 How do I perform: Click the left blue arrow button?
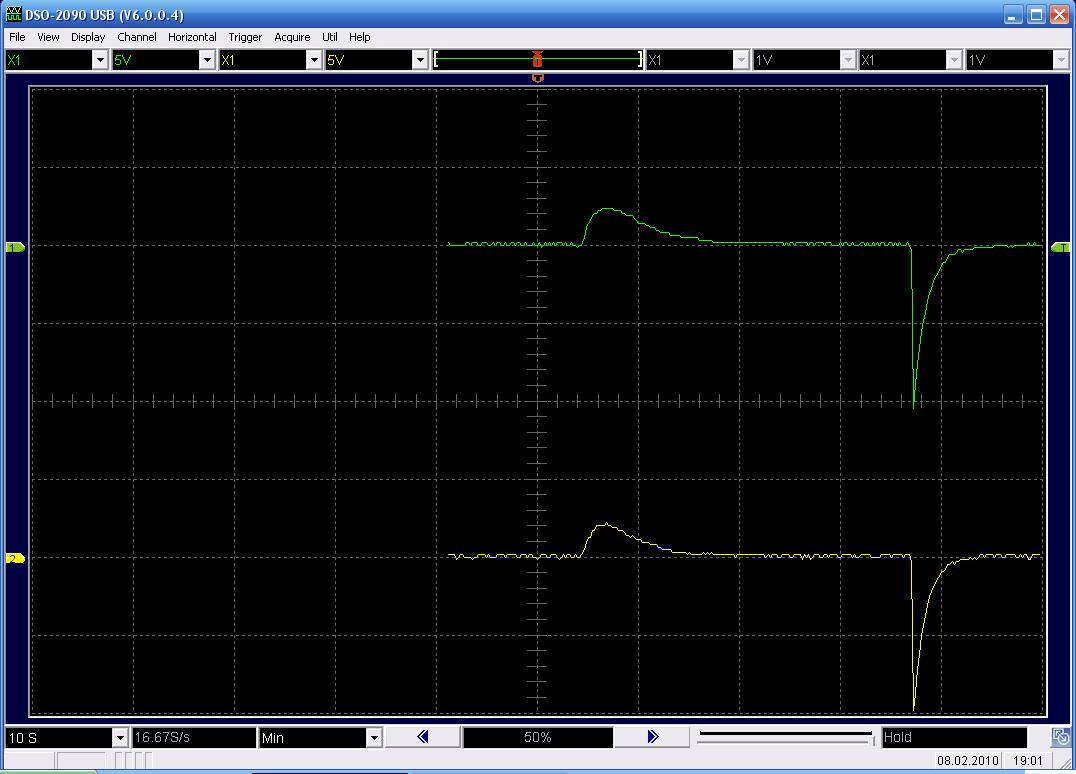tap(423, 737)
